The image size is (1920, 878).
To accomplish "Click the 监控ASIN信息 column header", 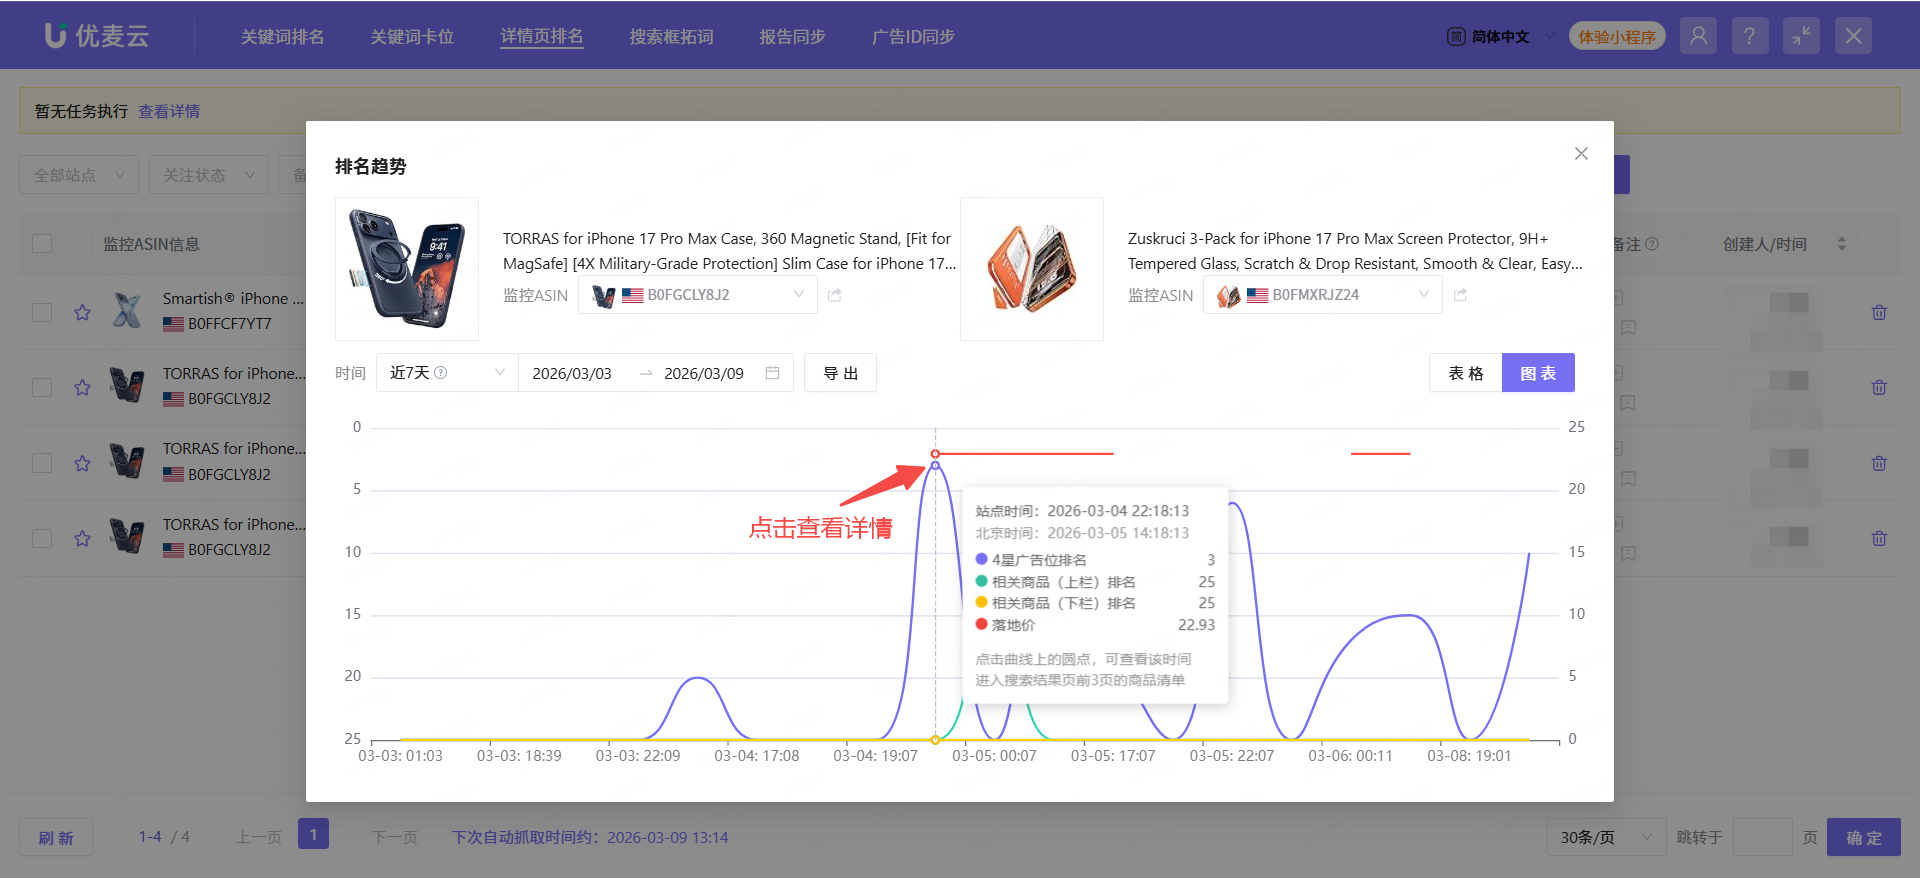I will pos(151,244).
